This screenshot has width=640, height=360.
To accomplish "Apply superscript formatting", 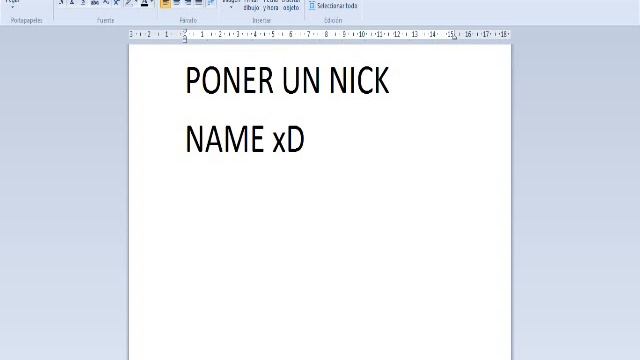I will point(117,2).
